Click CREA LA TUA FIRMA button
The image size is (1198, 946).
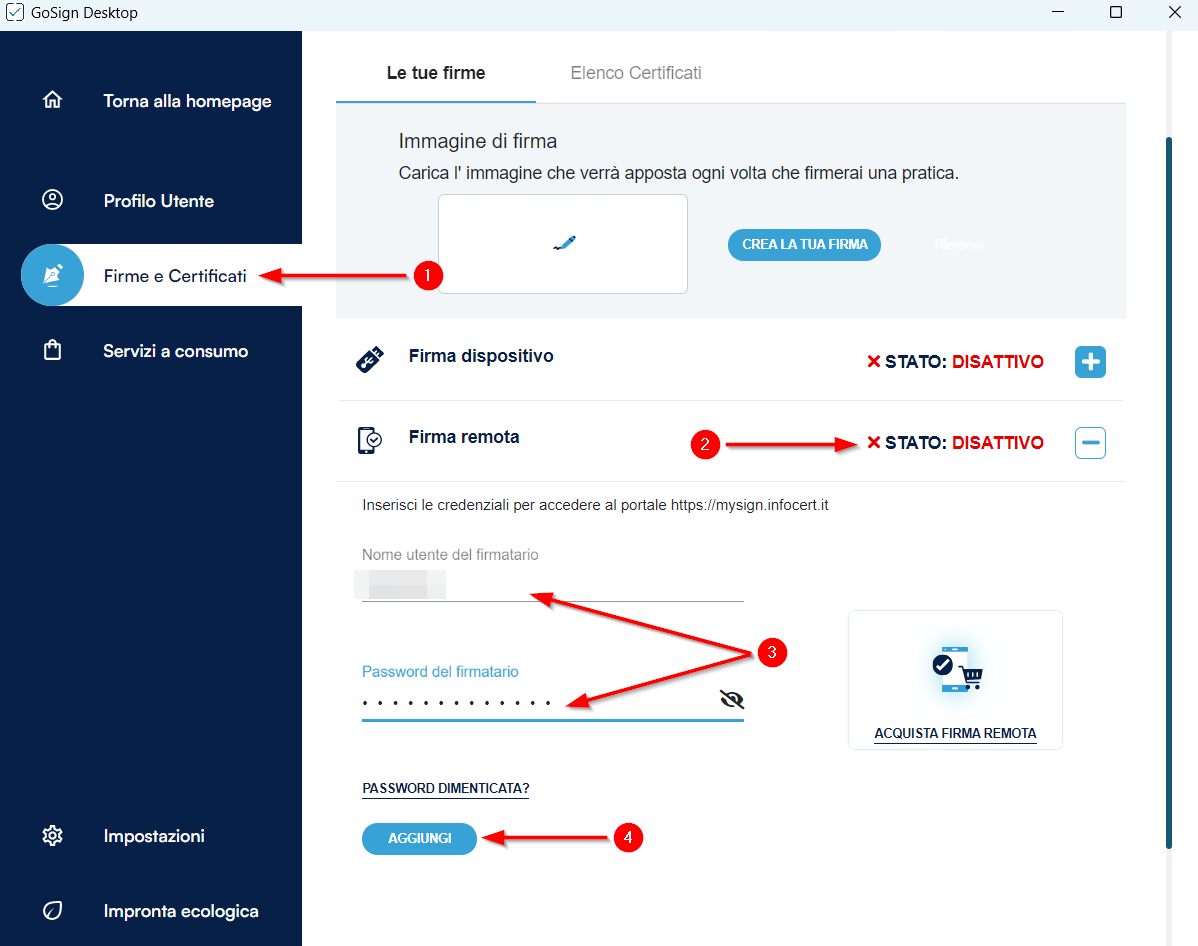pos(804,245)
